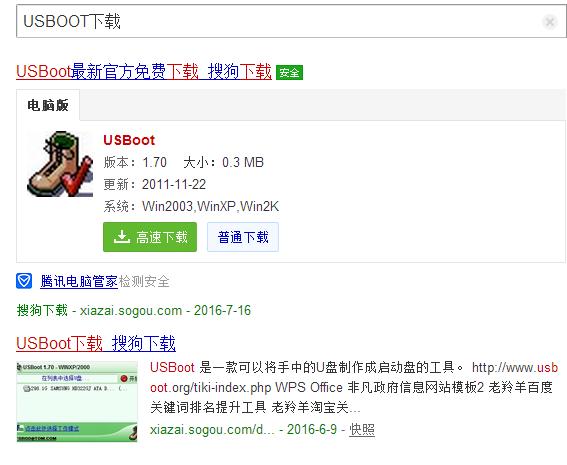
Task: Click the 普通下载 button
Action: [x=243, y=237]
